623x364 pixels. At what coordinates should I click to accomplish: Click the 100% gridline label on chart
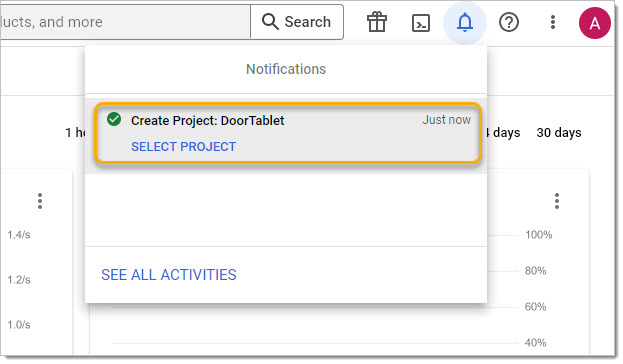[538, 235]
